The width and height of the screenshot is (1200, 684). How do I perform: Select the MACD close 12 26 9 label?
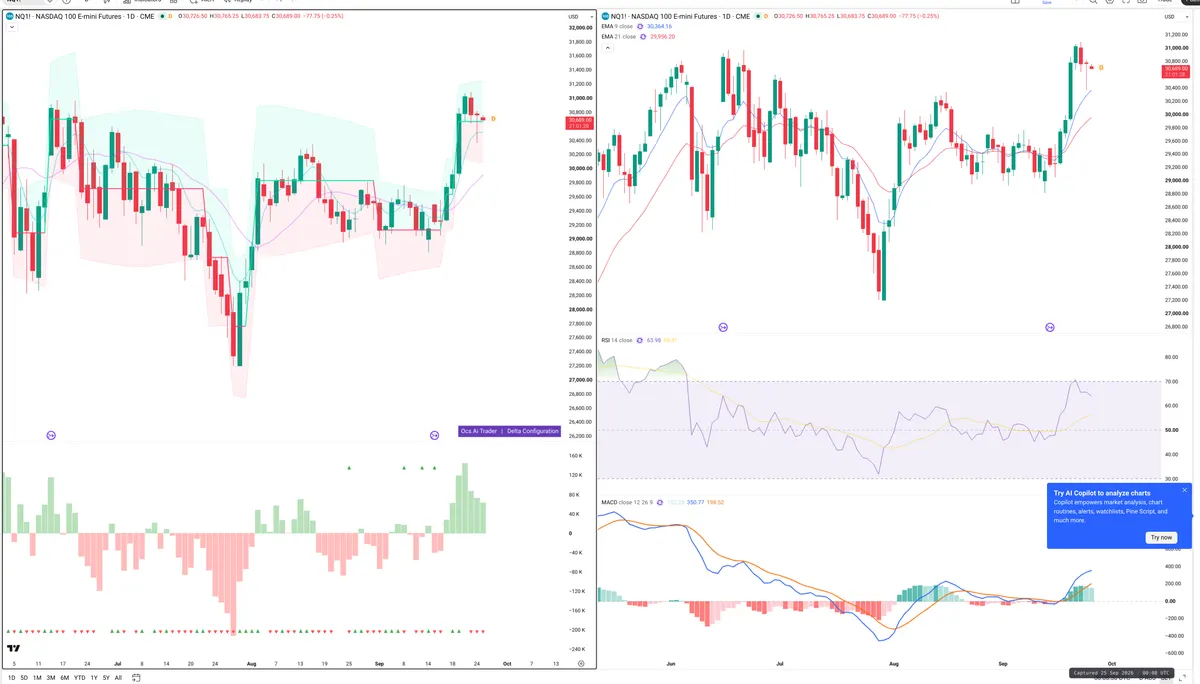pyautogui.click(x=628, y=502)
